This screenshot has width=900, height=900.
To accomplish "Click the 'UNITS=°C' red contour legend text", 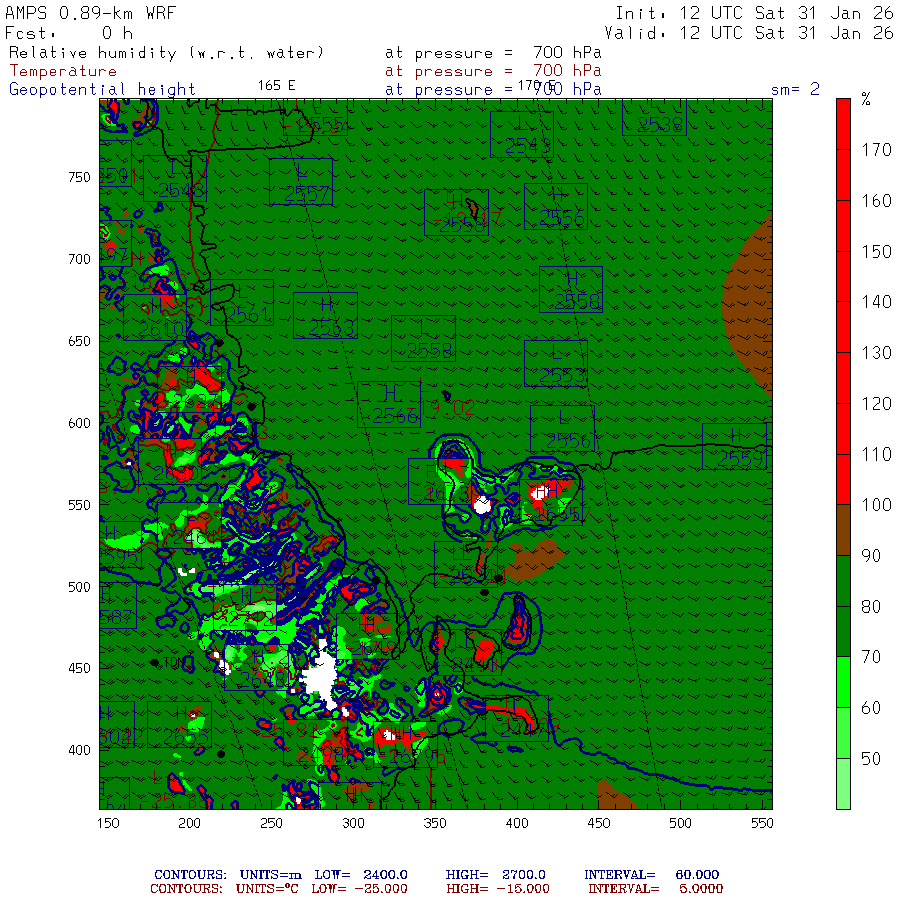I will [267, 889].
